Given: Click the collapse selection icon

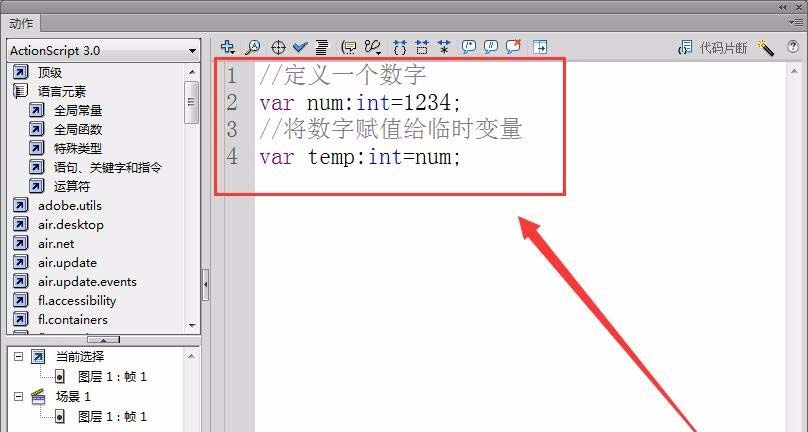Looking at the screenshot, I should coord(422,47).
